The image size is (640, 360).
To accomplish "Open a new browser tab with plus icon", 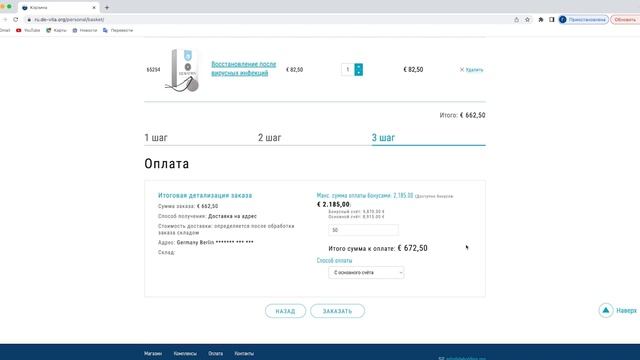I will tap(107, 7).
